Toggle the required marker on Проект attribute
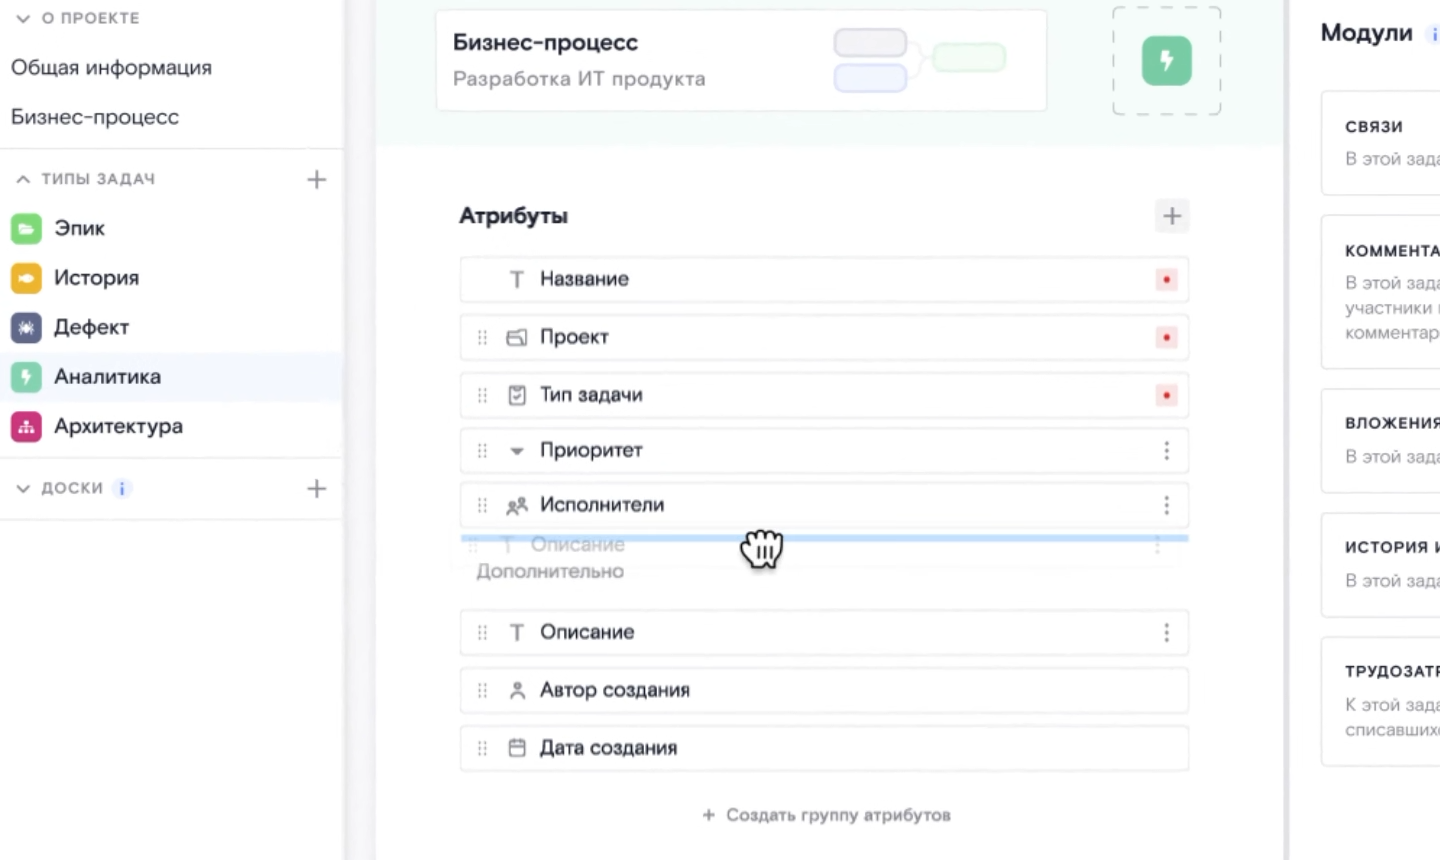 (1167, 337)
